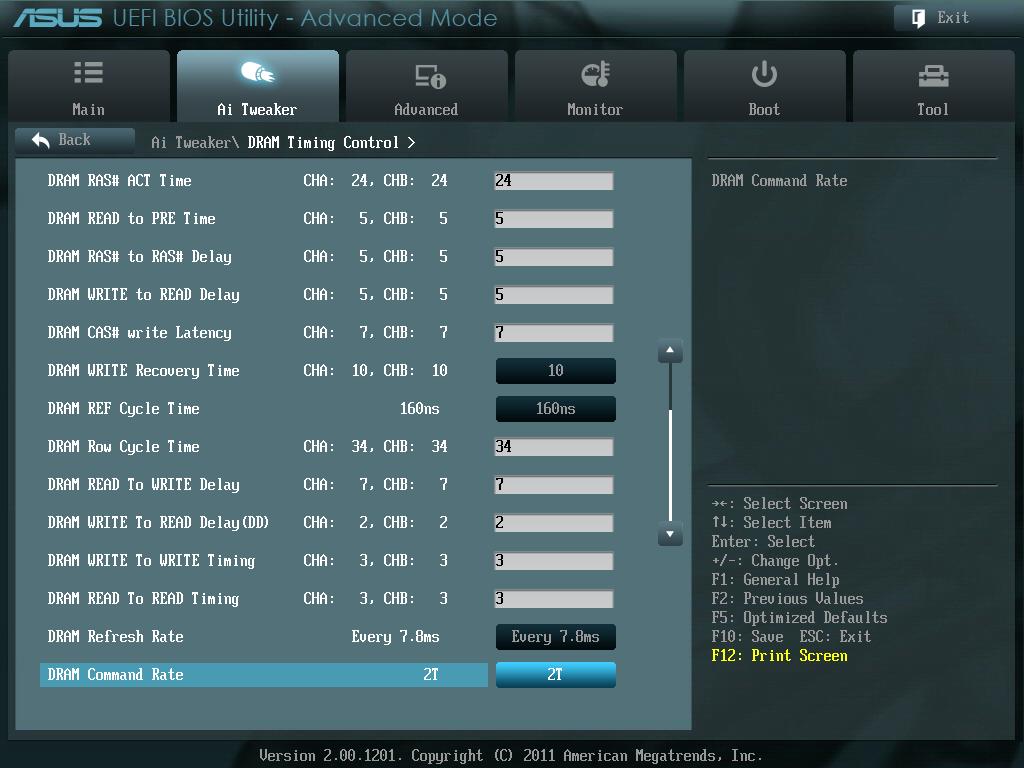
Task: Click the F2: Previous Values hint
Action: pos(788,599)
